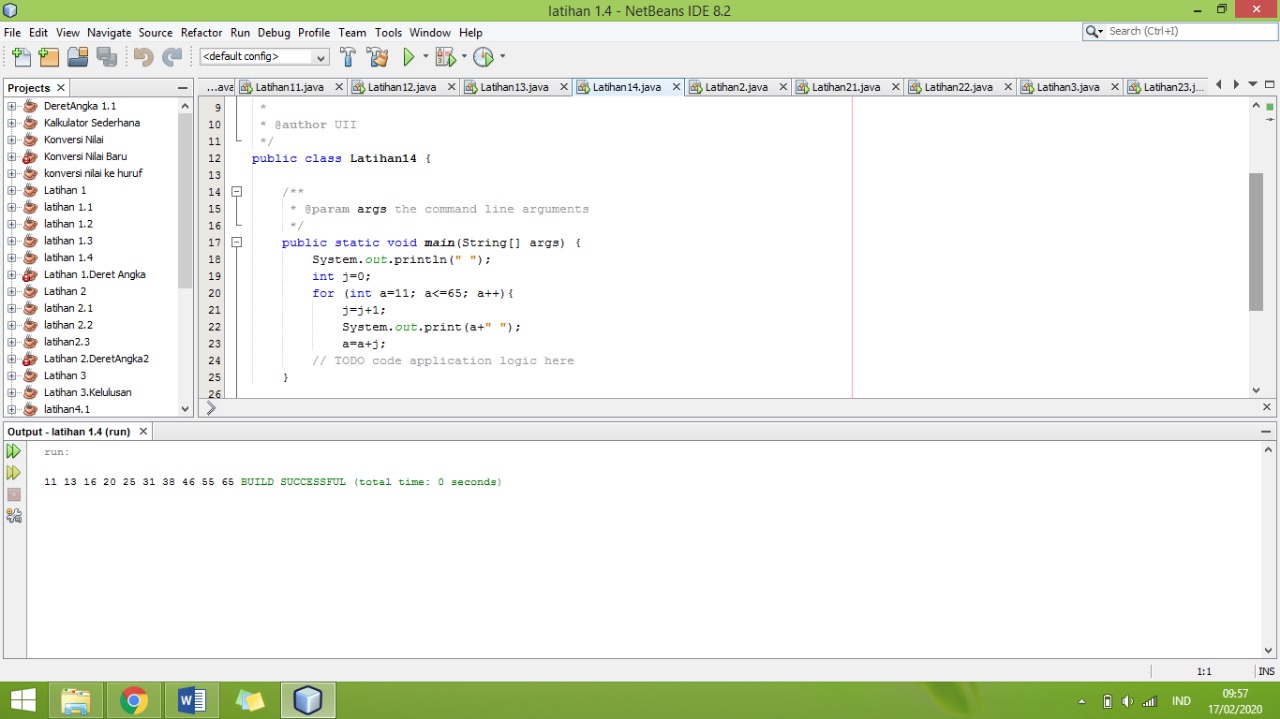Select Latihan 3.Kelulusan project
The height and width of the screenshot is (719, 1280).
click(87, 392)
